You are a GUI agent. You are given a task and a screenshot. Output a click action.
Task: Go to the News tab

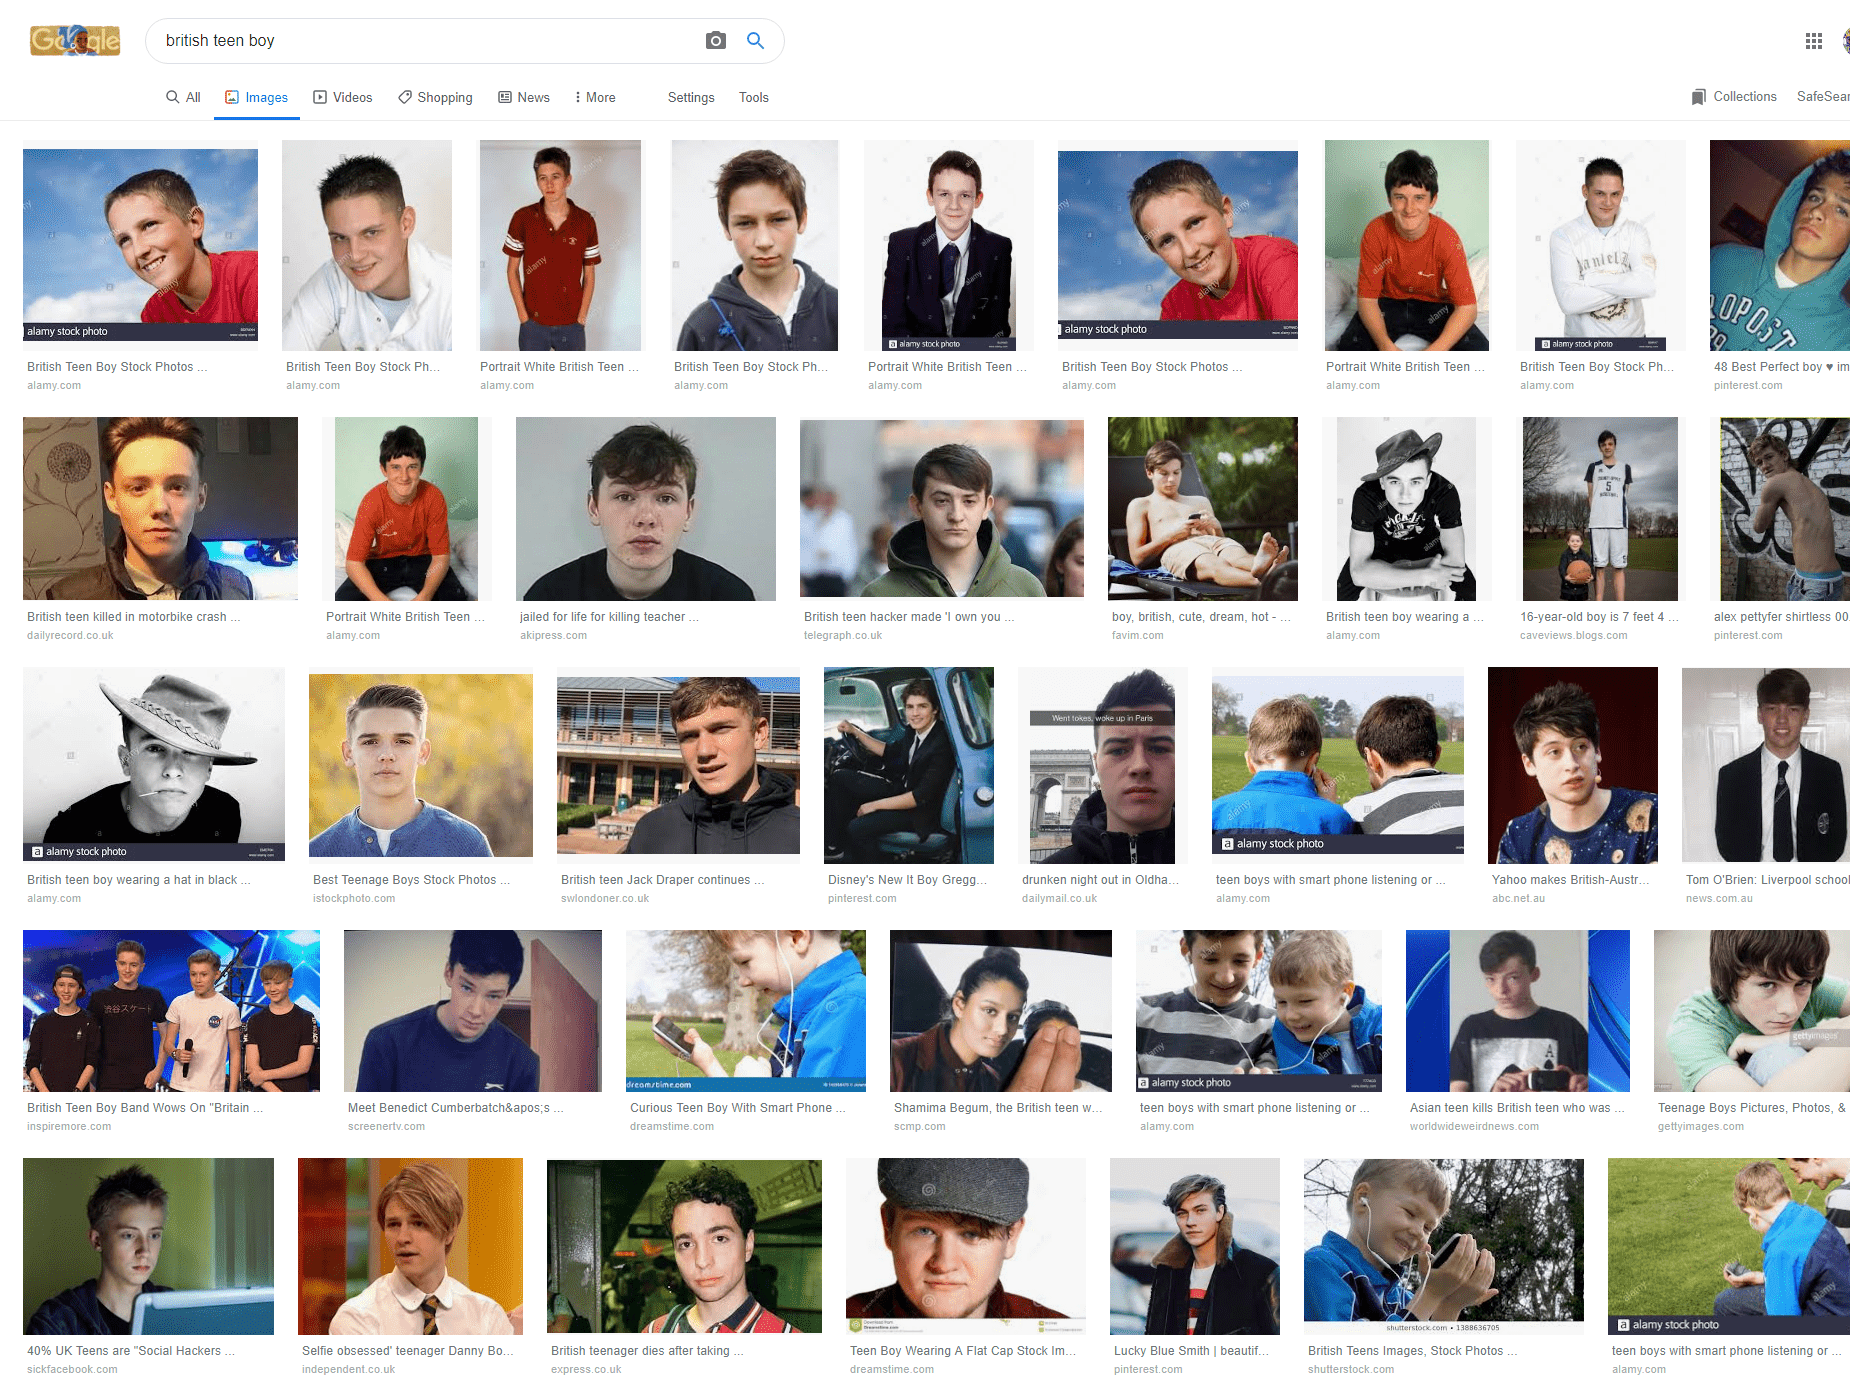pos(524,97)
